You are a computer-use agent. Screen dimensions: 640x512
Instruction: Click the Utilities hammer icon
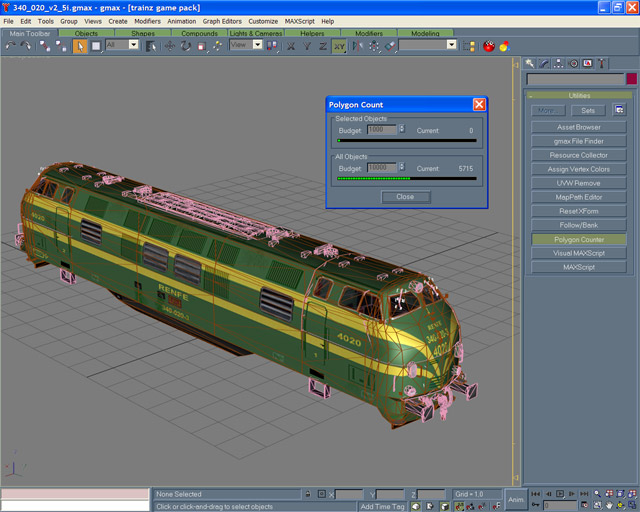coord(602,63)
